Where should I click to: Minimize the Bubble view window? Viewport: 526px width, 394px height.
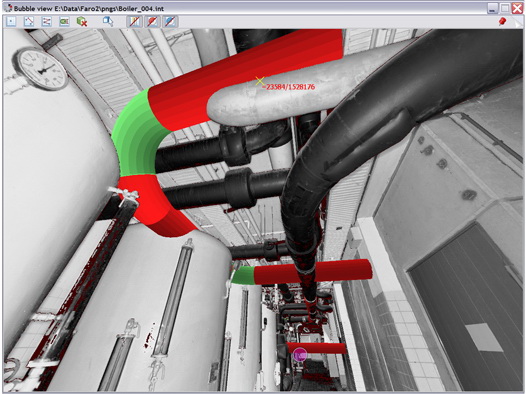(x=493, y=8)
